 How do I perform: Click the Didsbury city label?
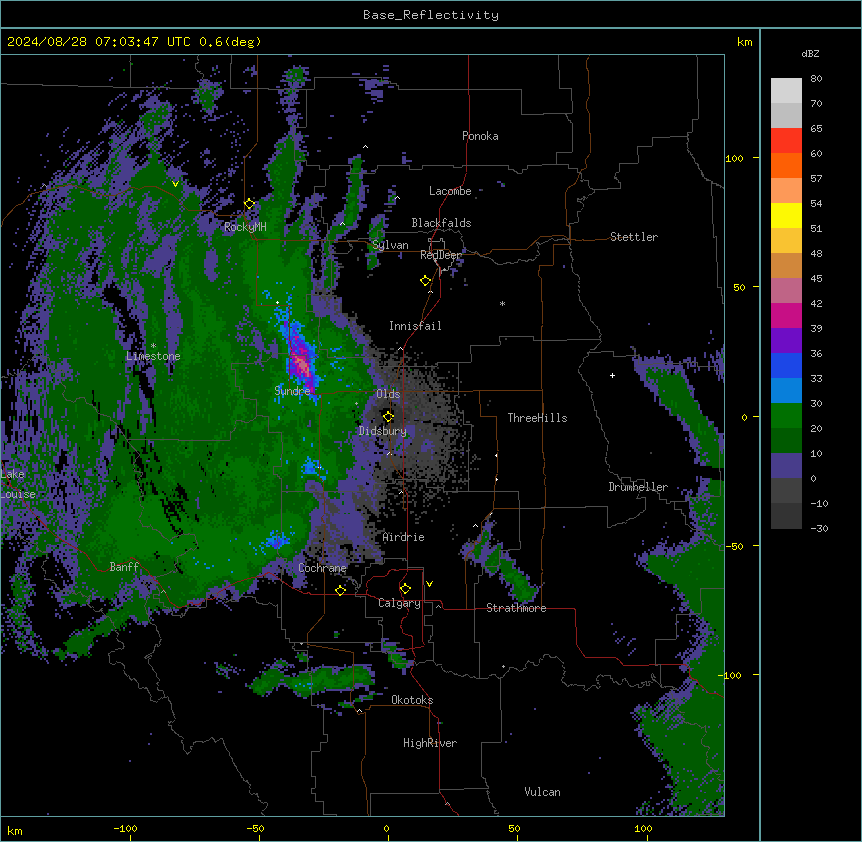pos(383,431)
